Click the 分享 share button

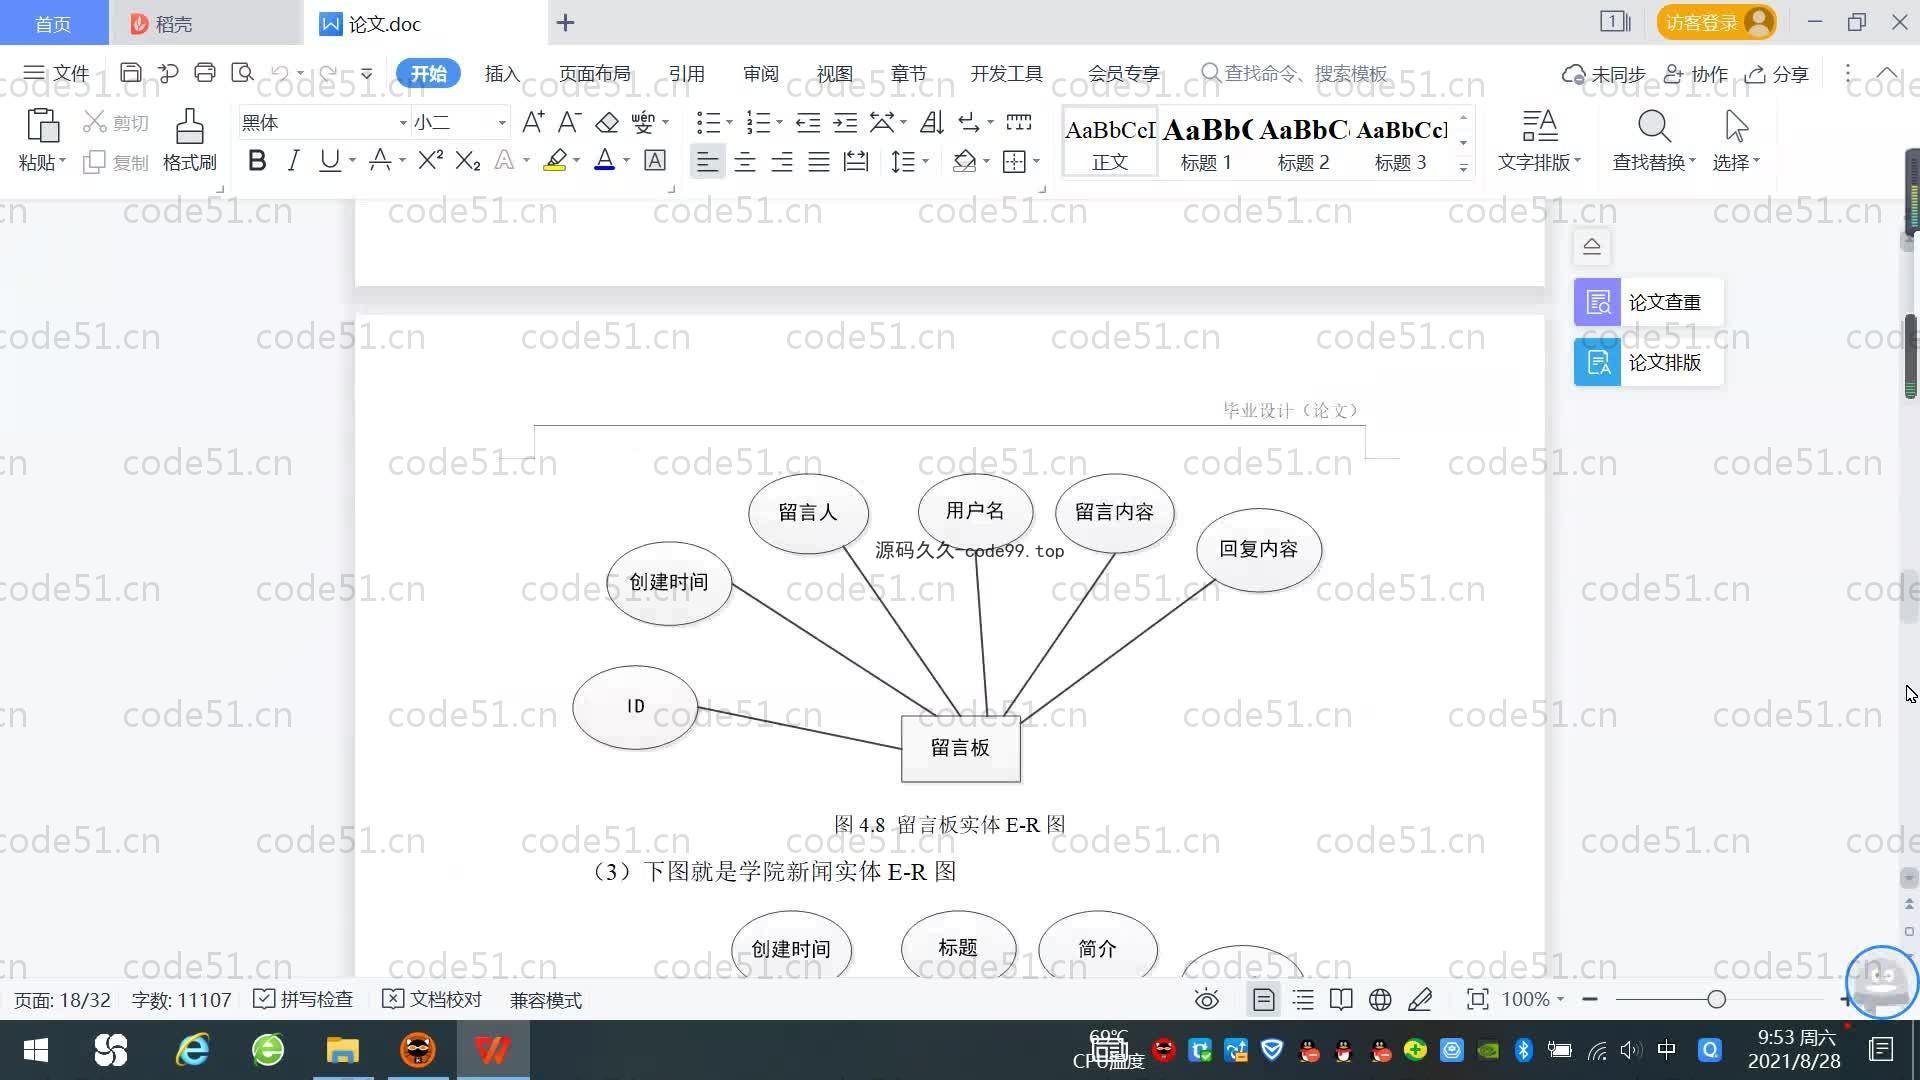click(1777, 74)
